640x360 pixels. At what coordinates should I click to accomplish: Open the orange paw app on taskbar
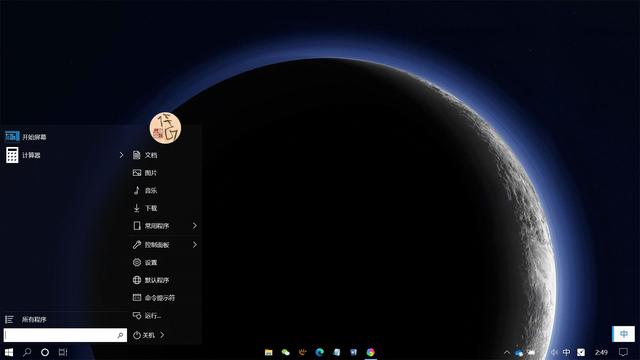pyautogui.click(x=302, y=352)
